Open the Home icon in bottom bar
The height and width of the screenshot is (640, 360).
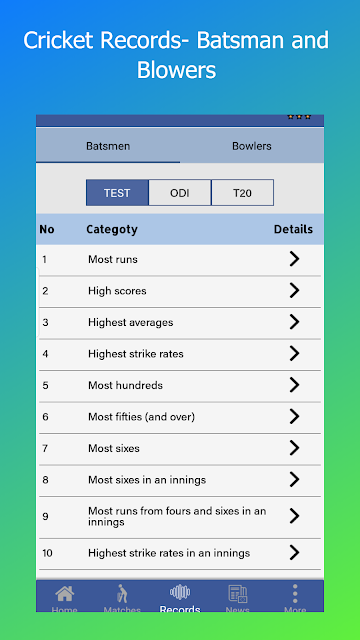pyautogui.click(x=64, y=594)
